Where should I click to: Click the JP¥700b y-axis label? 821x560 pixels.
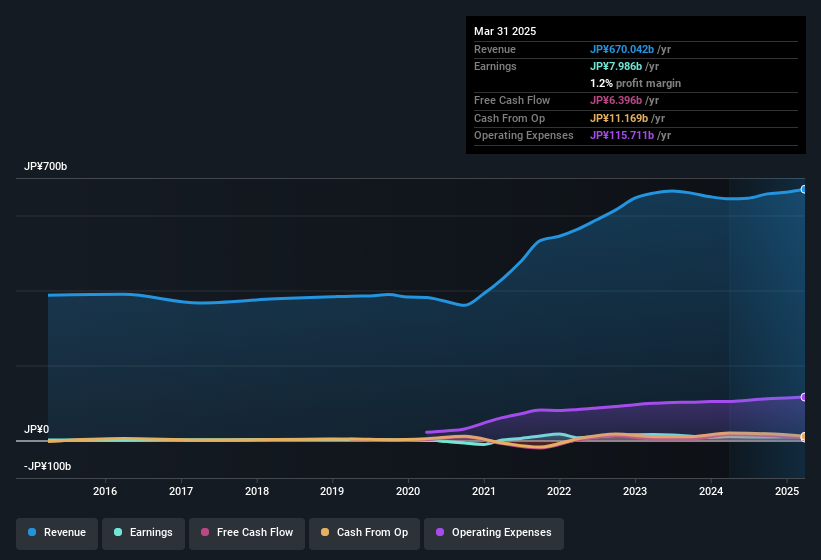(x=46, y=166)
